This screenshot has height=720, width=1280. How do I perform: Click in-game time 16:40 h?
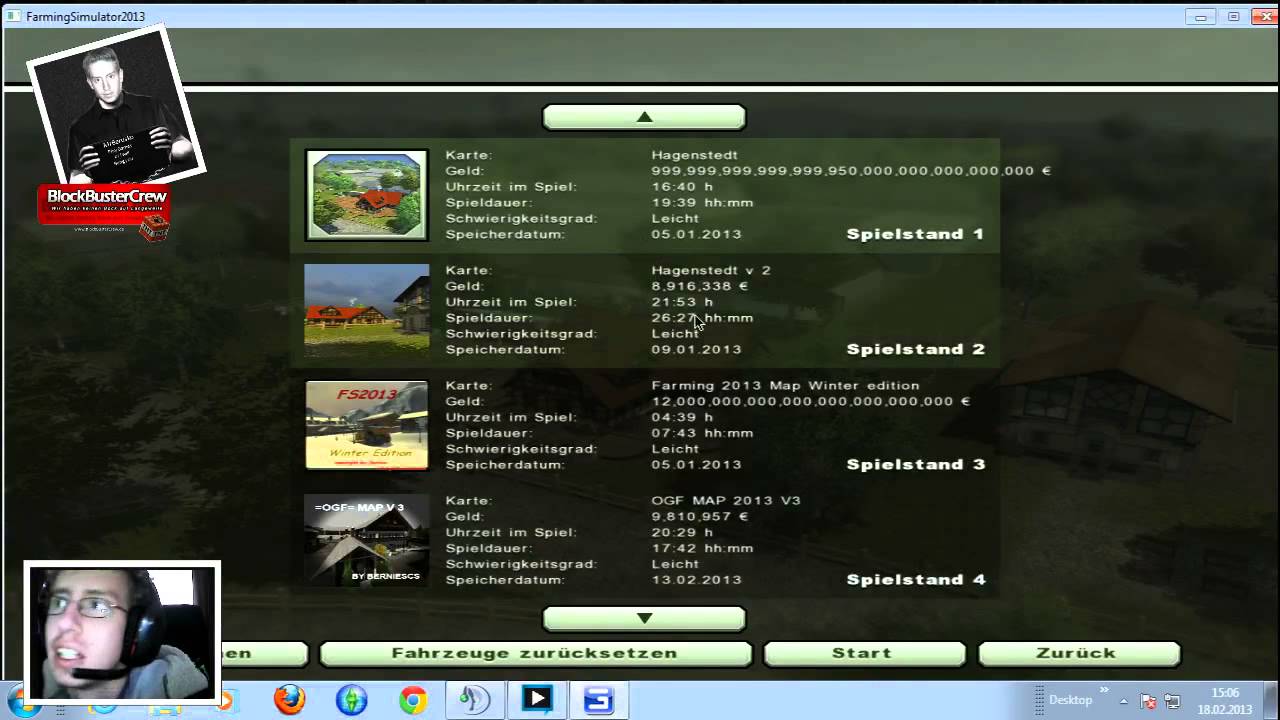[x=682, y=186]
